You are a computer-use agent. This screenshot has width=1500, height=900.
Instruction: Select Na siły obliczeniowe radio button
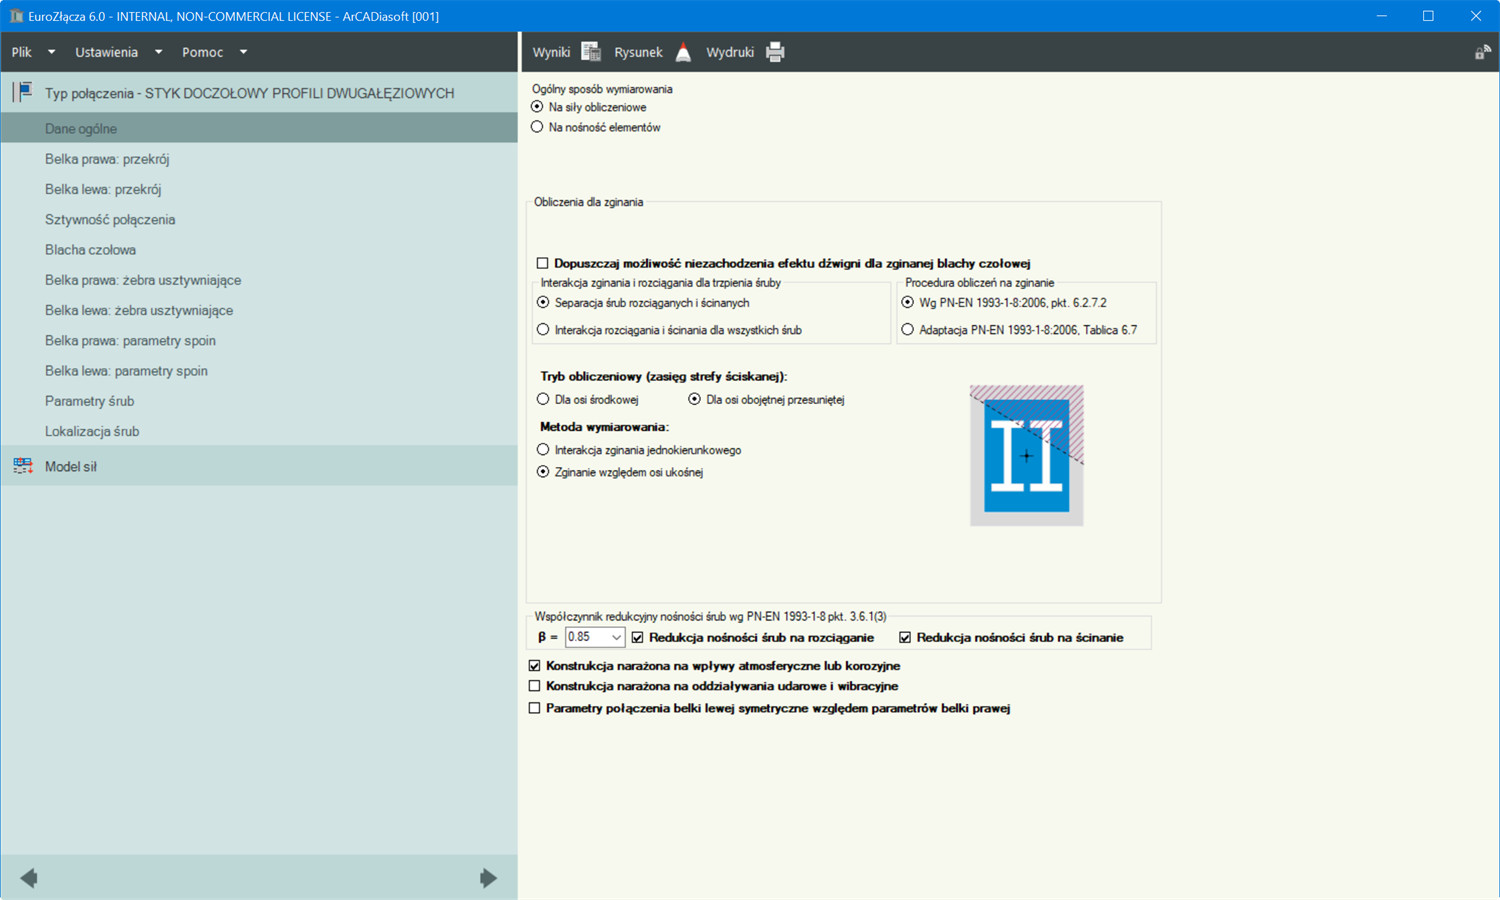pos(537,107)
